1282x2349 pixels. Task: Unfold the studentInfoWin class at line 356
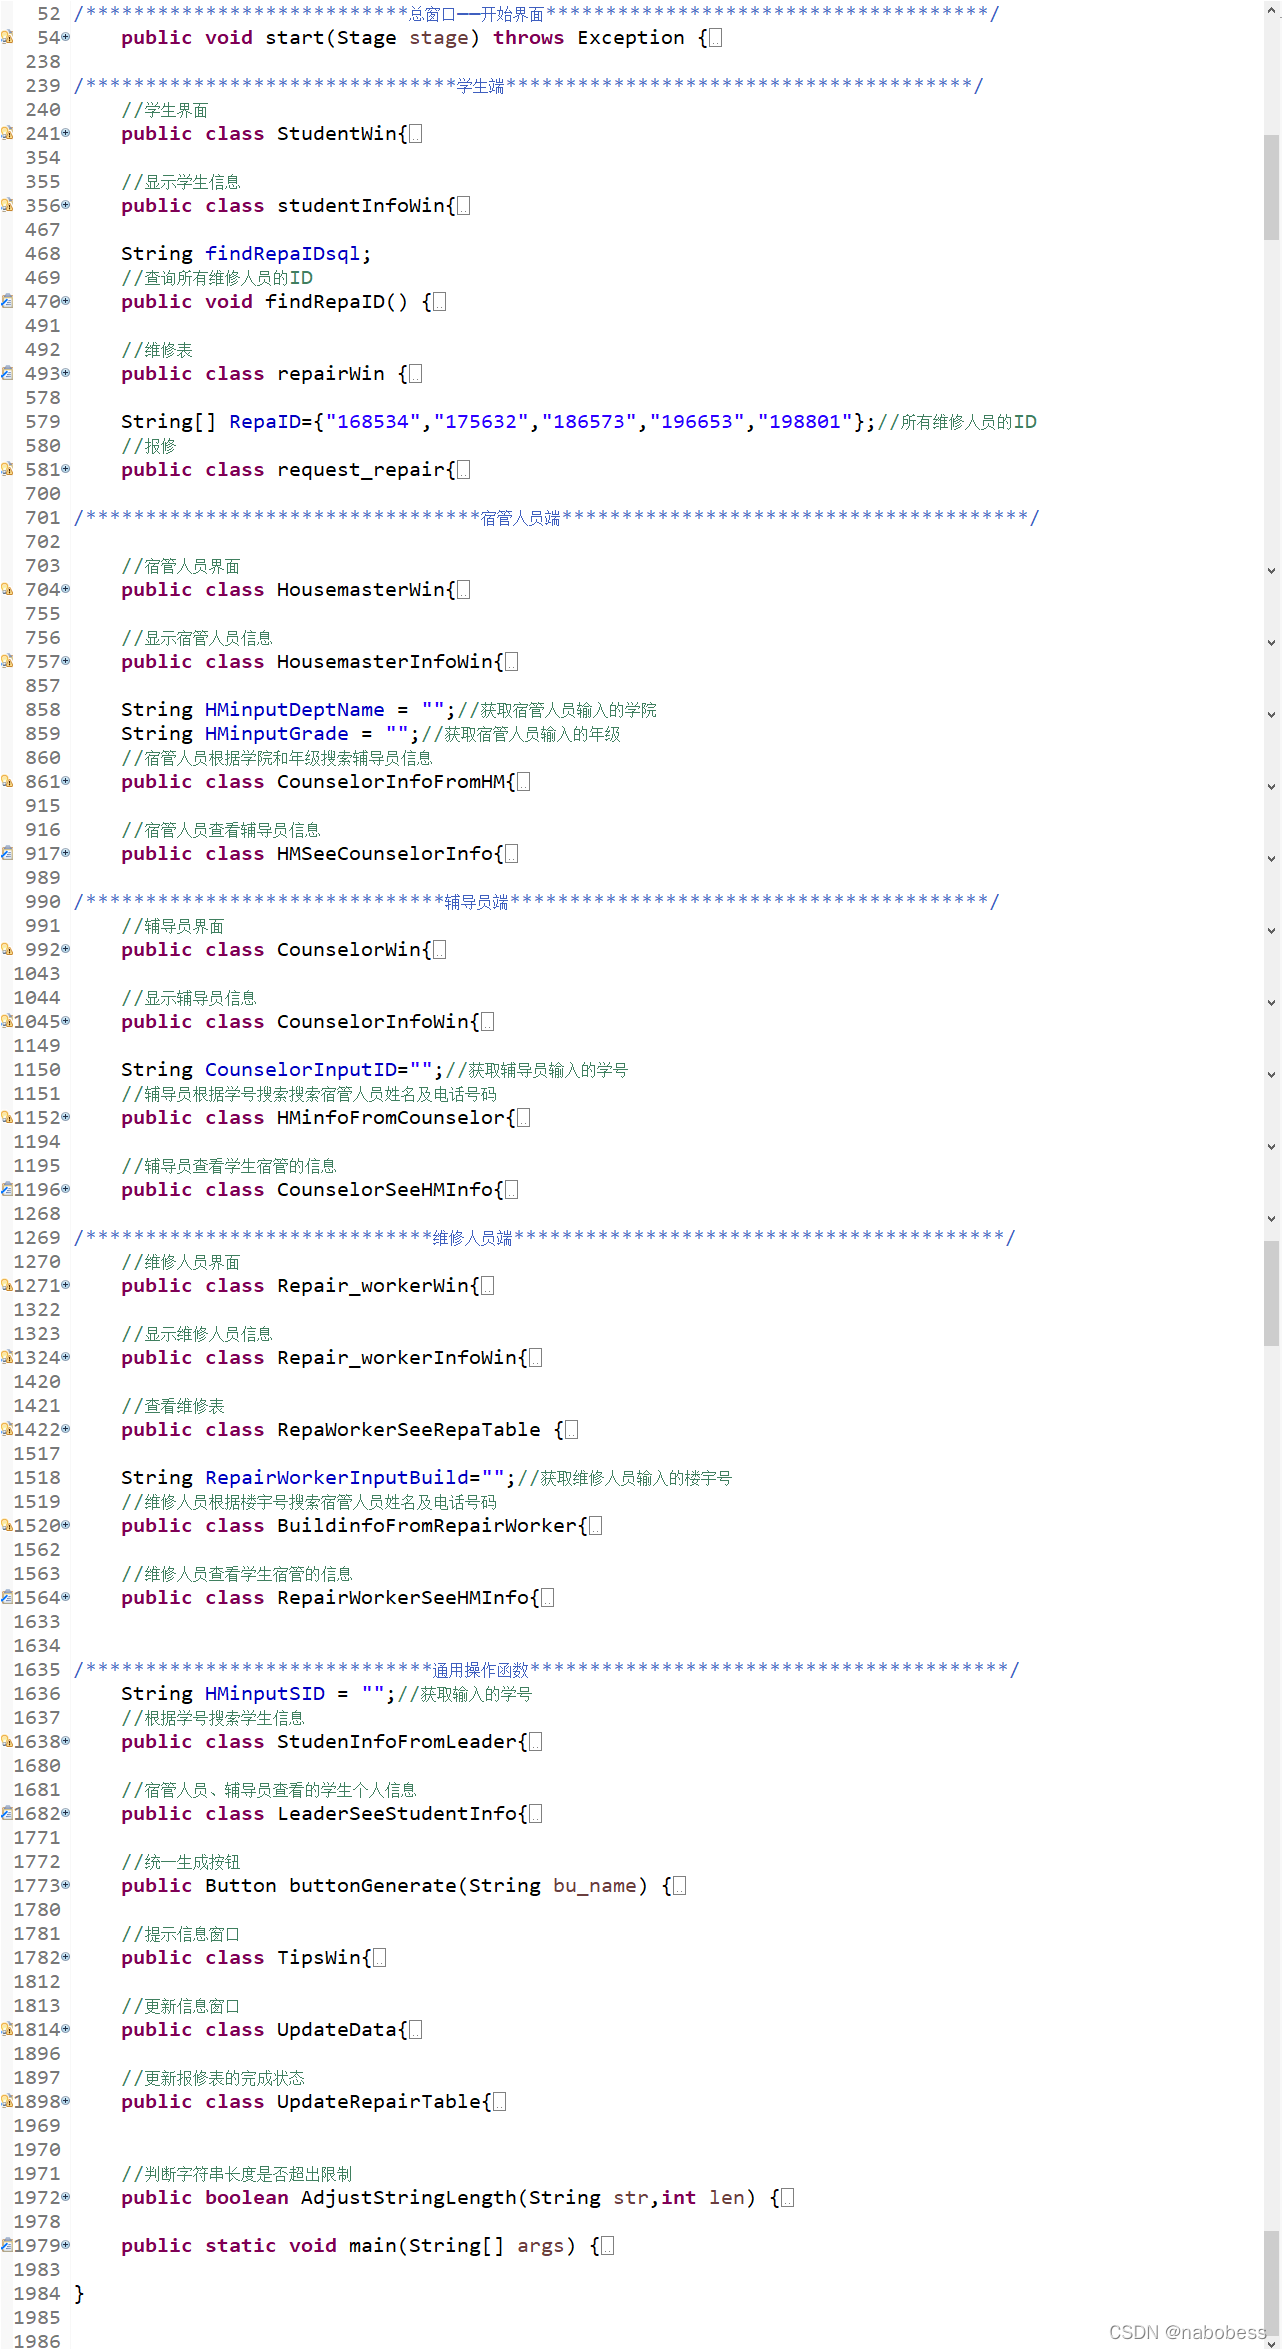[66, 206]
